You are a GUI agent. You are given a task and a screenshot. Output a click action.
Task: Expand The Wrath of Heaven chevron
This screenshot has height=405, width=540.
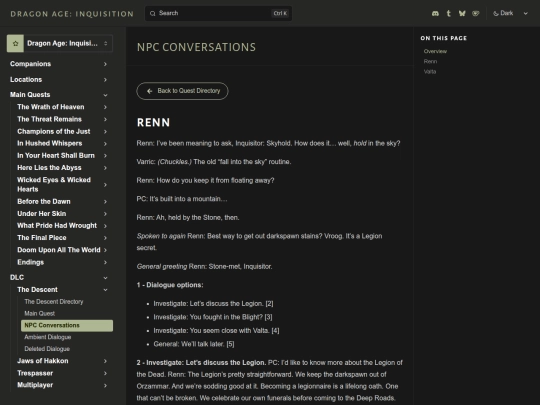click(x=105, y=107)
